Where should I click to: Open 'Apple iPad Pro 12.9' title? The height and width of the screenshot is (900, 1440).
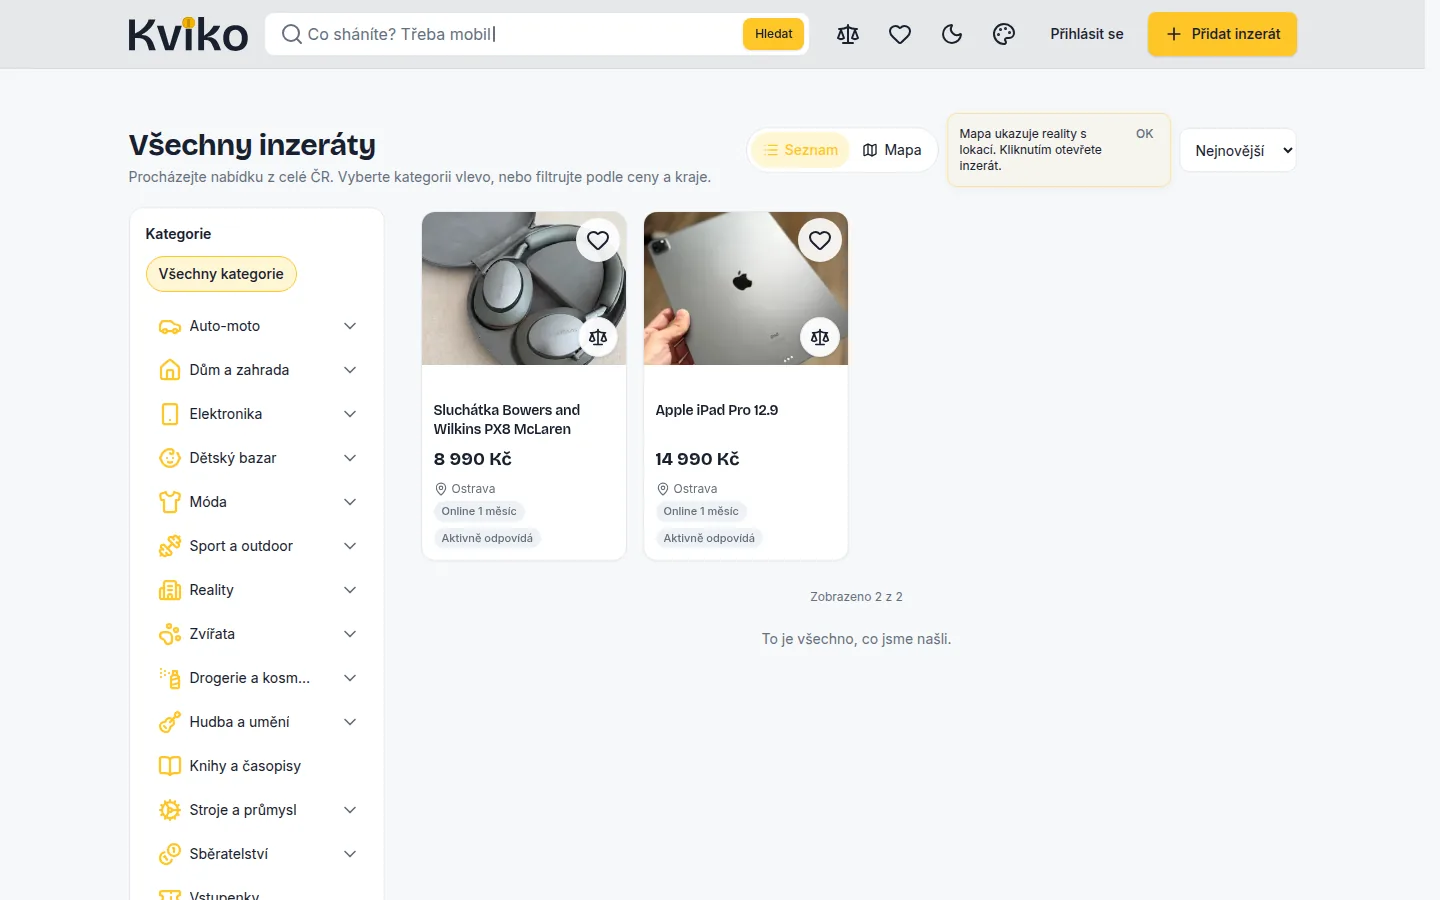point(717,410)
